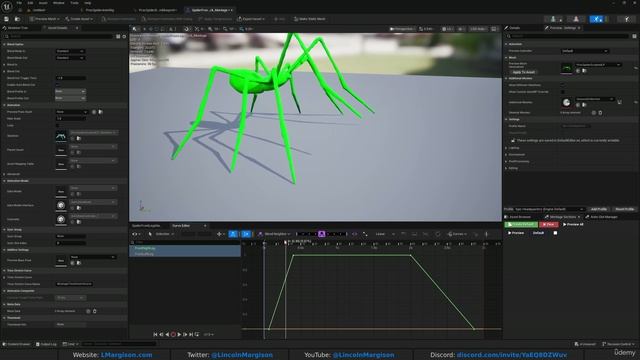This screenshot has height=360, width=640.
Task: Click the Blend Out Trigger Time field
Action: coord(70,78)
